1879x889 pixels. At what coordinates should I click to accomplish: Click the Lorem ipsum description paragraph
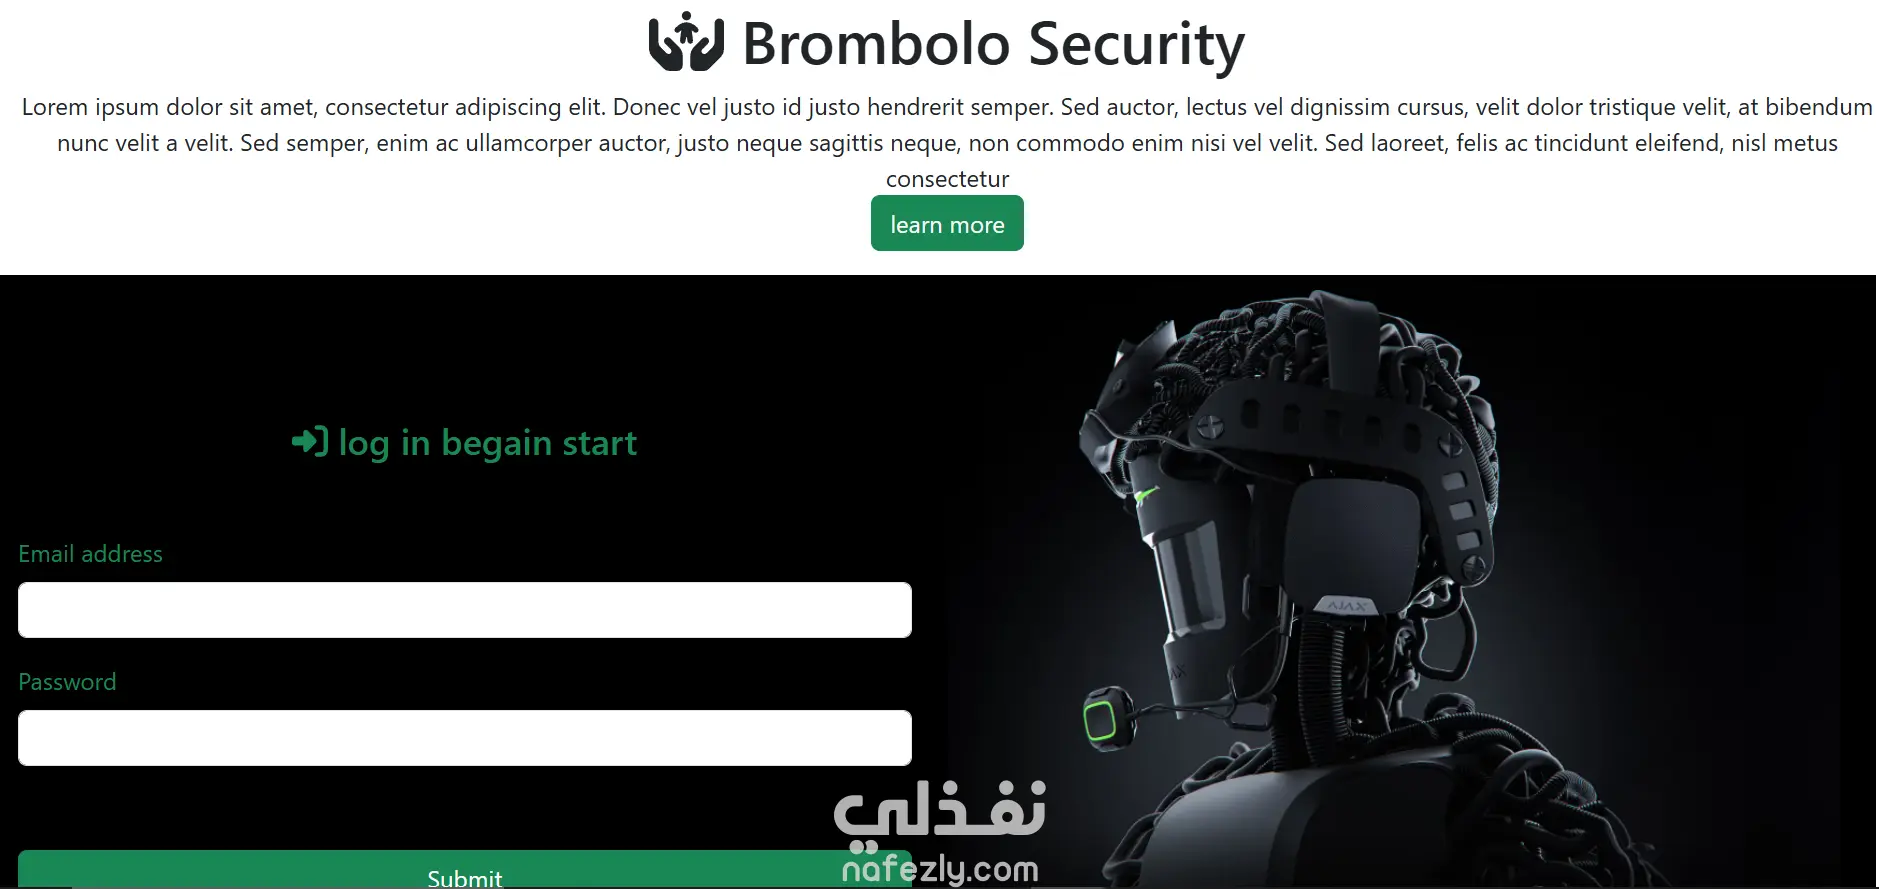(947, 143)
